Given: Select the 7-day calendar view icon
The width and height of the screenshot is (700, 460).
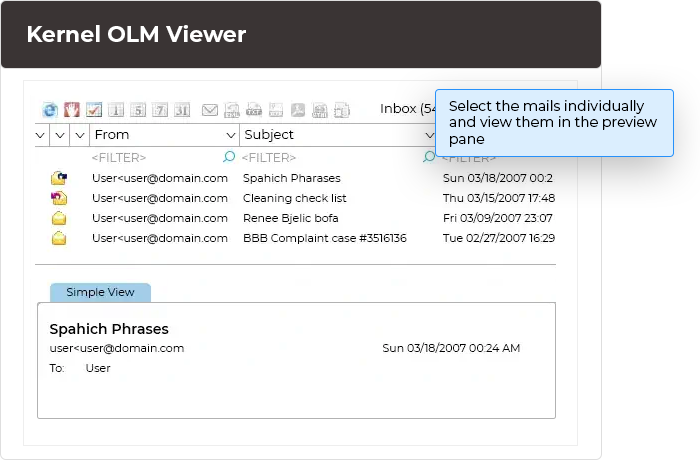Looking at the screenshot, I should tap(160, 109).
